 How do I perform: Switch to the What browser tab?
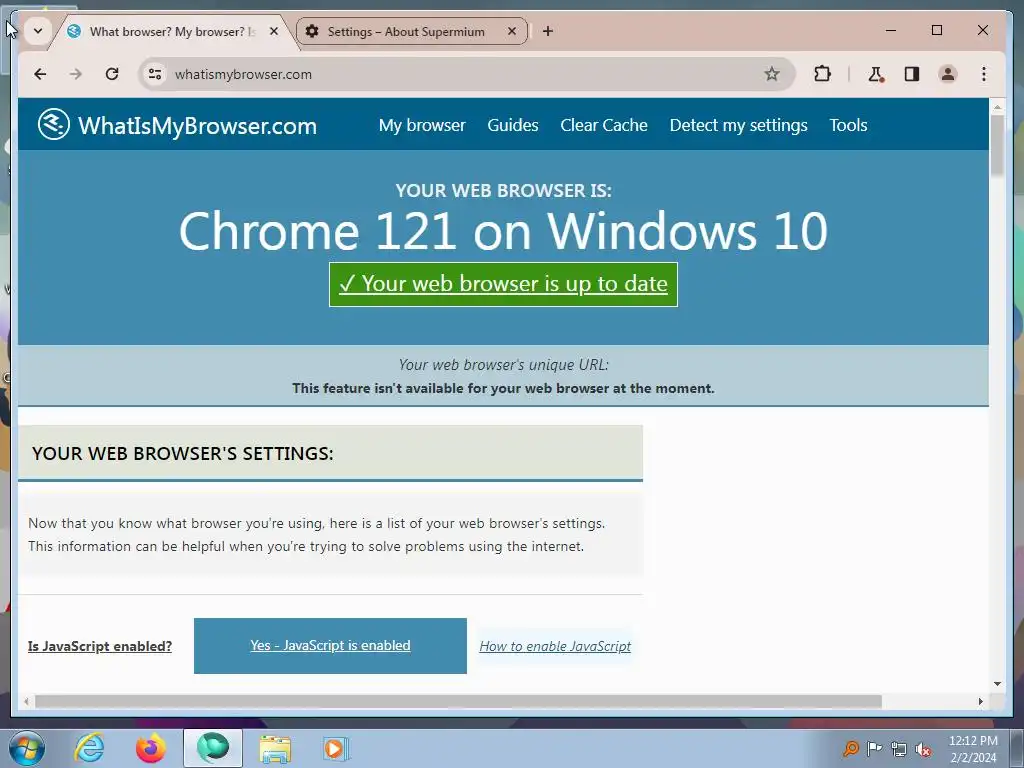tap(171, 31)
